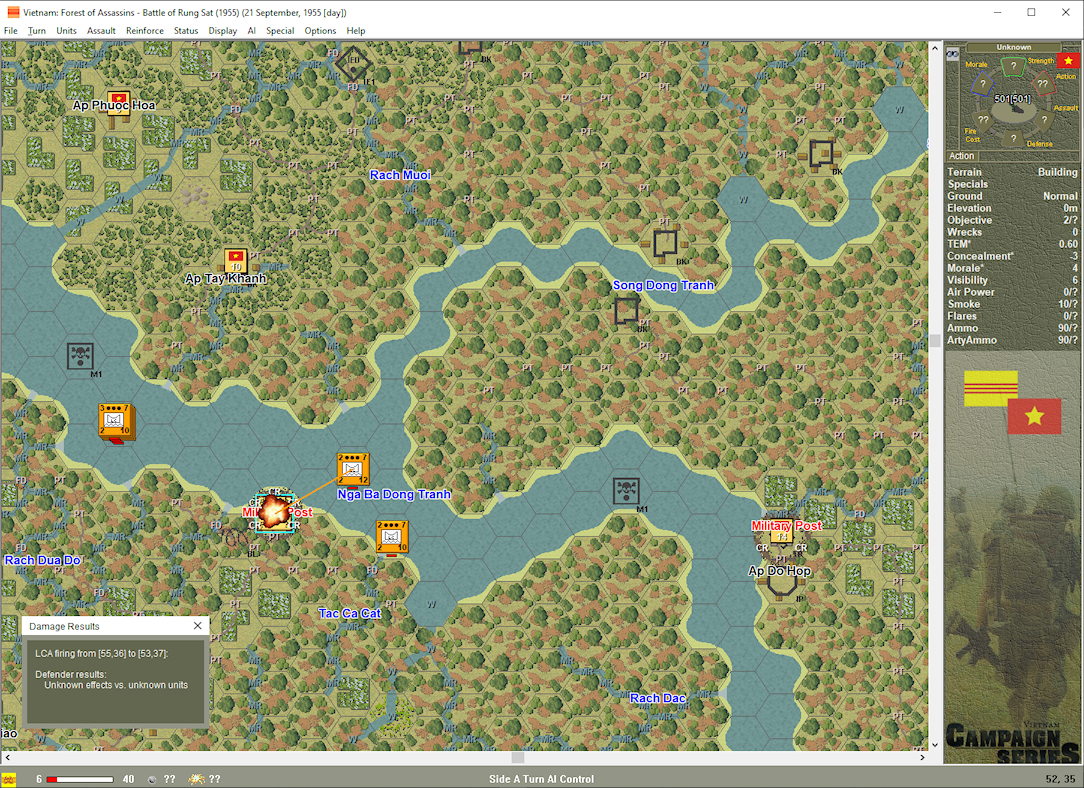Click the binoculars icon in unit panel

click(953, 53)
